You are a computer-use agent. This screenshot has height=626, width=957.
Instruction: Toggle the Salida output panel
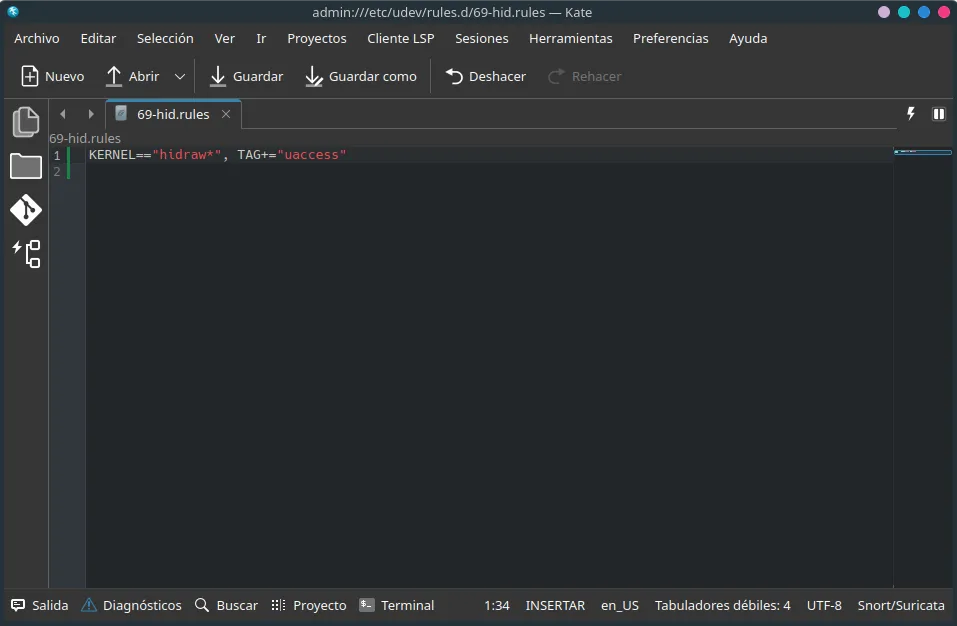click(x=40, y=605)
